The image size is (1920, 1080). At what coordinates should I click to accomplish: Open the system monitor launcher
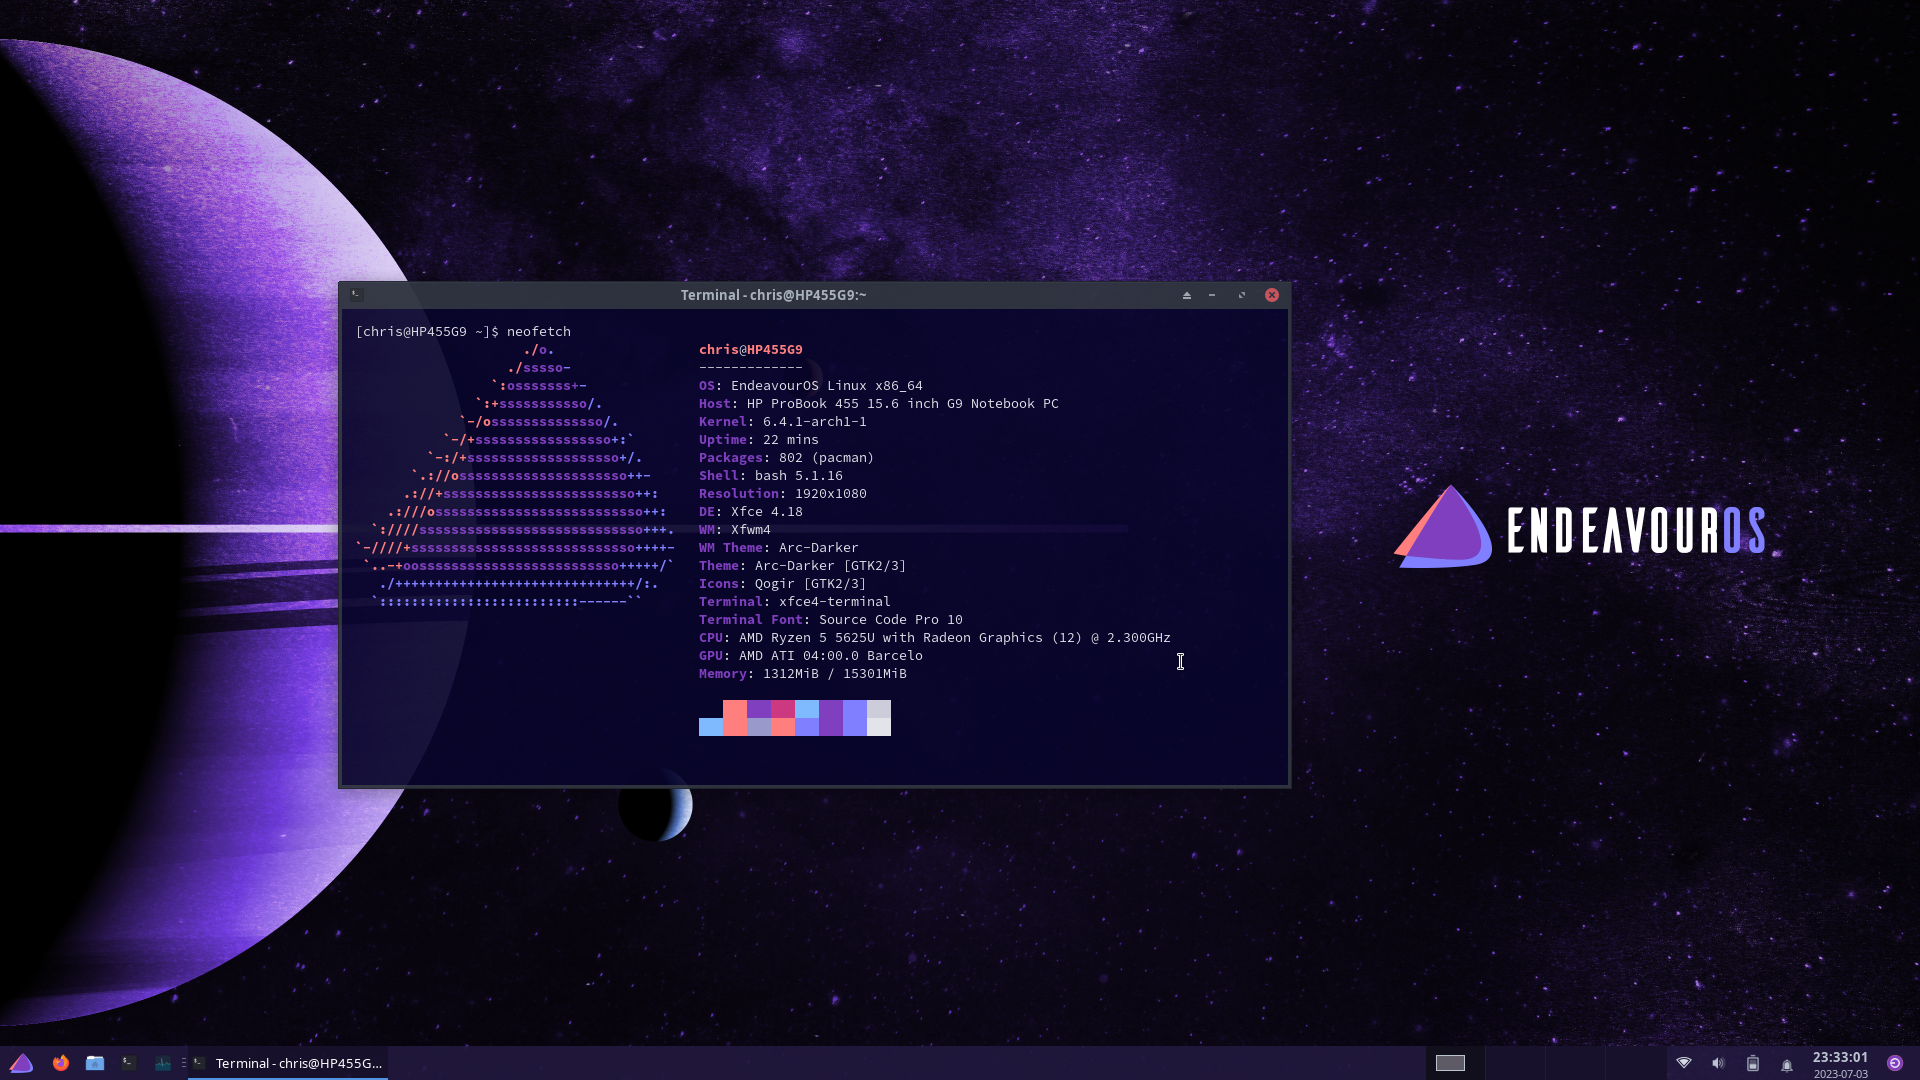[163, 1063]
